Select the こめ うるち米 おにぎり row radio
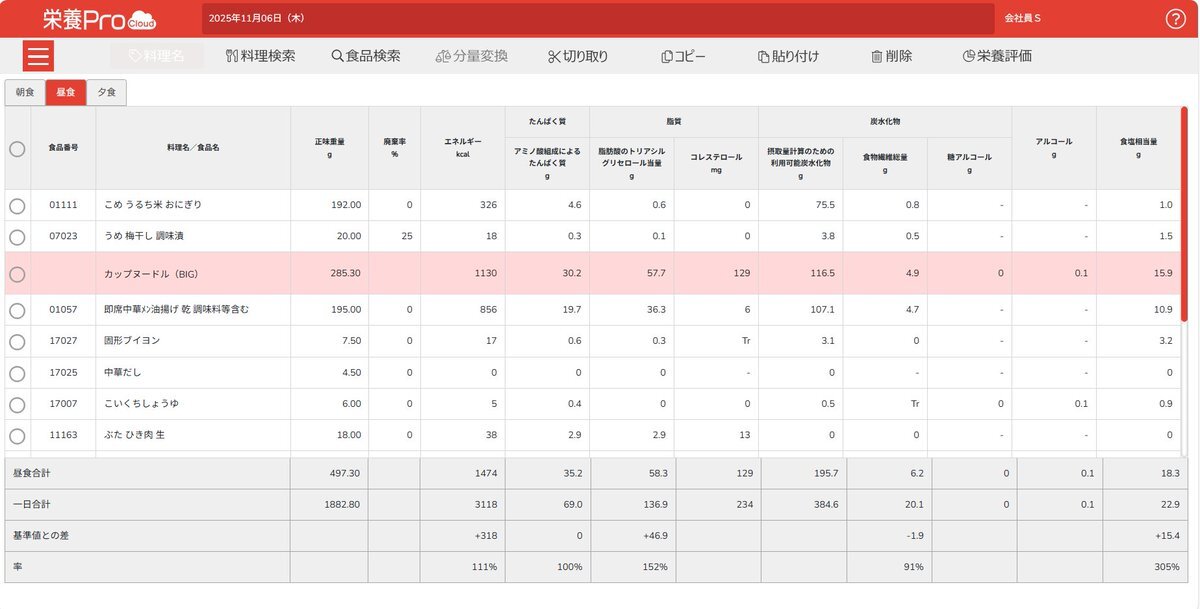The width and height of the screenshot is (1200, 609). click(x=17, y=205)
